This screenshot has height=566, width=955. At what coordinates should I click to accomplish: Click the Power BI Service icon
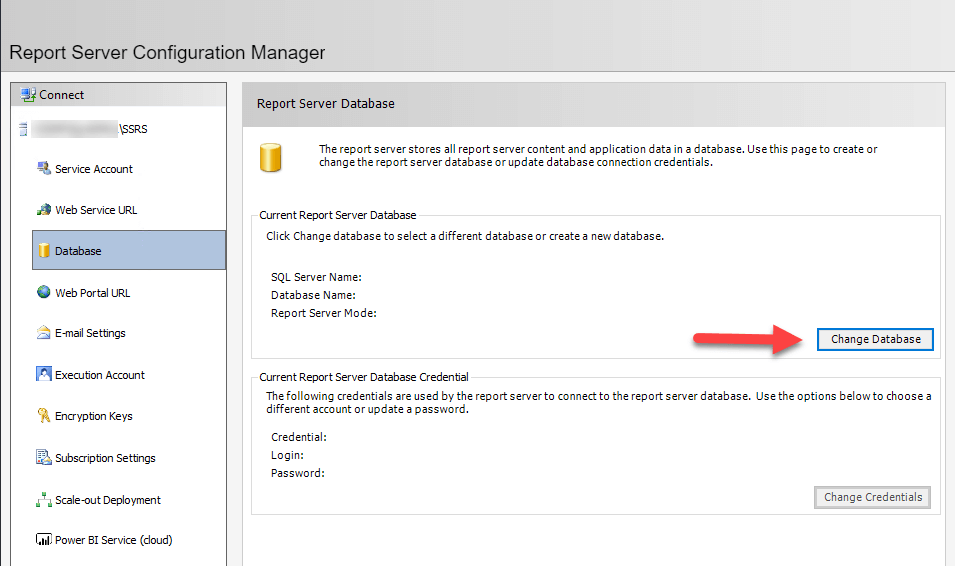tap(44, 540)
